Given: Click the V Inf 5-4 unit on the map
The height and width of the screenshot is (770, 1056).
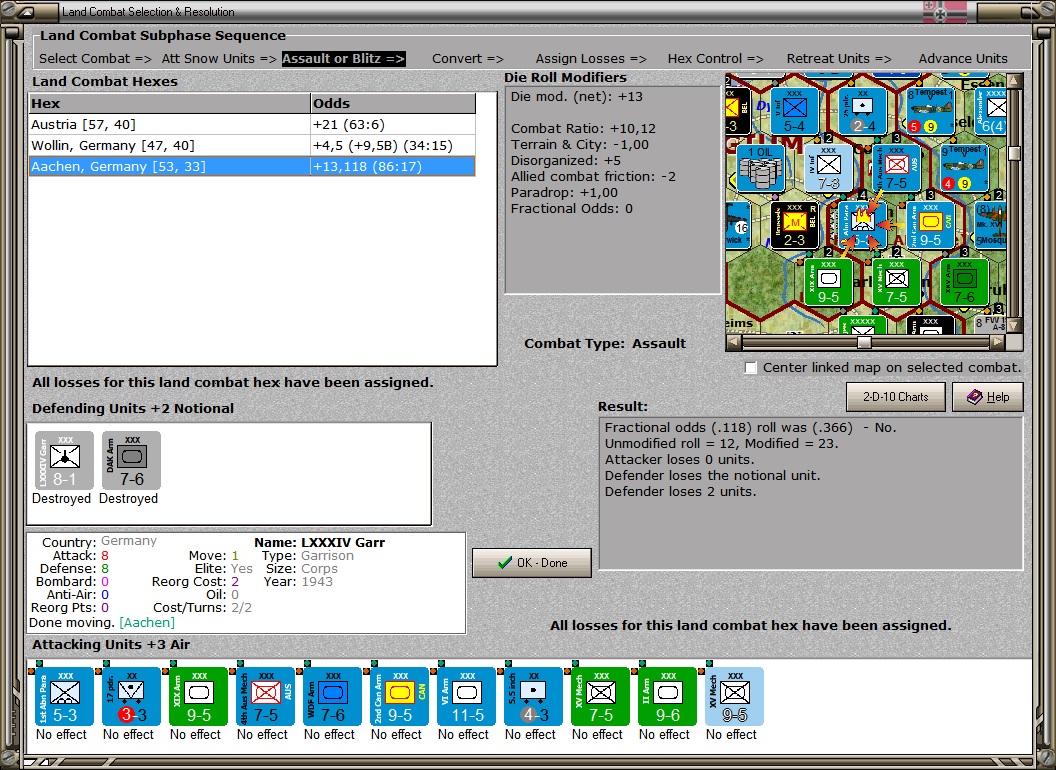Looking at the screenshot, I should point(795,111).
